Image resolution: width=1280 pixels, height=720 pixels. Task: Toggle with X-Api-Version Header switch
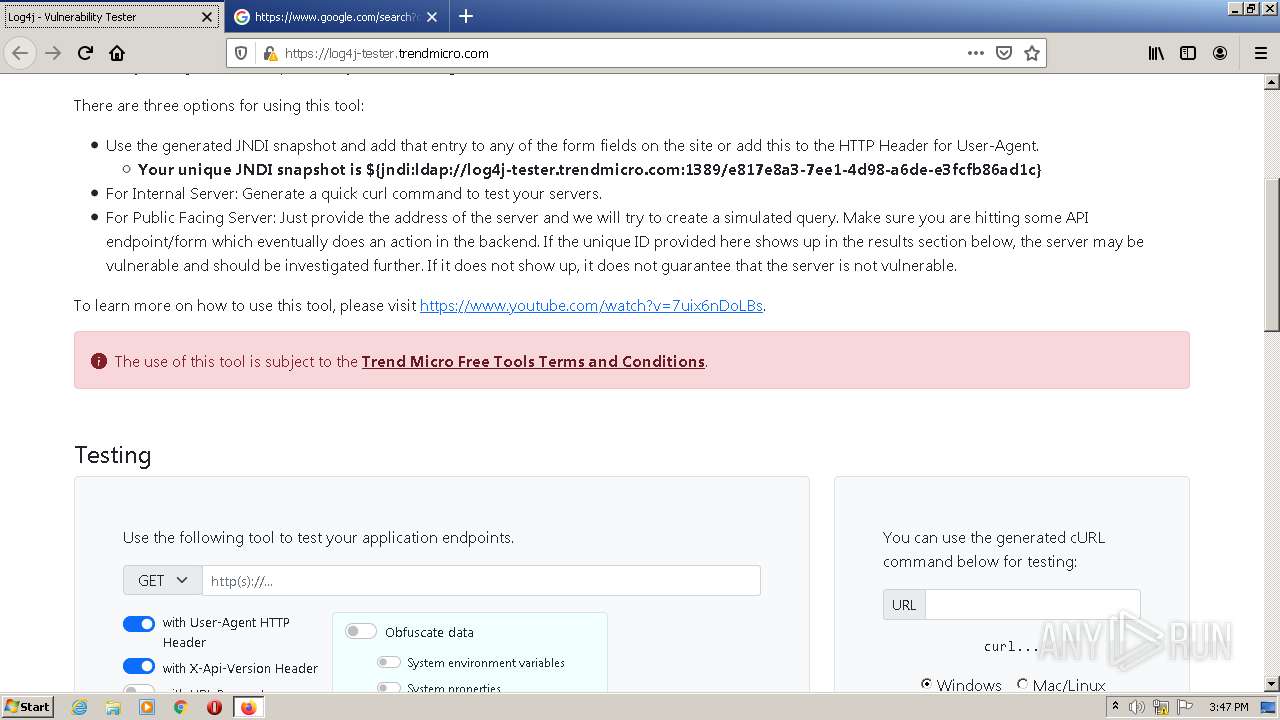pyautogui.click(x=139, y=666)
